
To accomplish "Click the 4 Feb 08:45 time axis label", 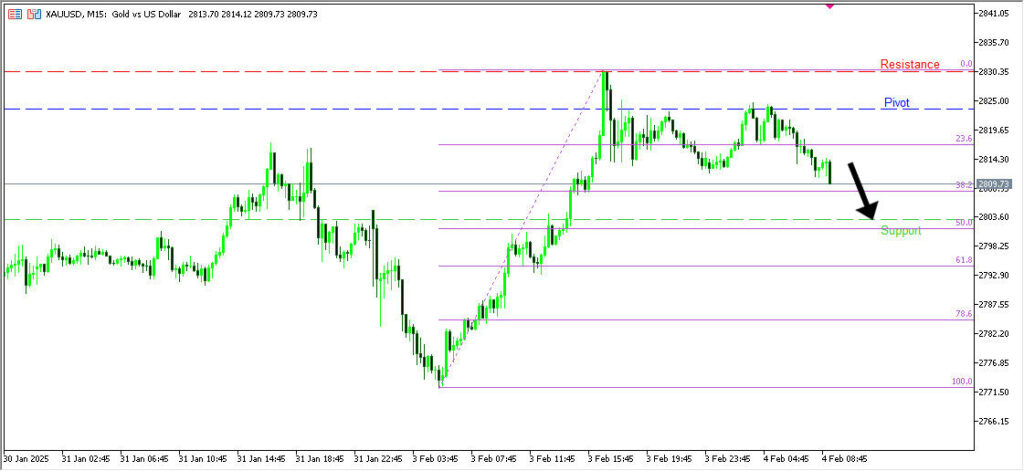I will pos(844,459).
